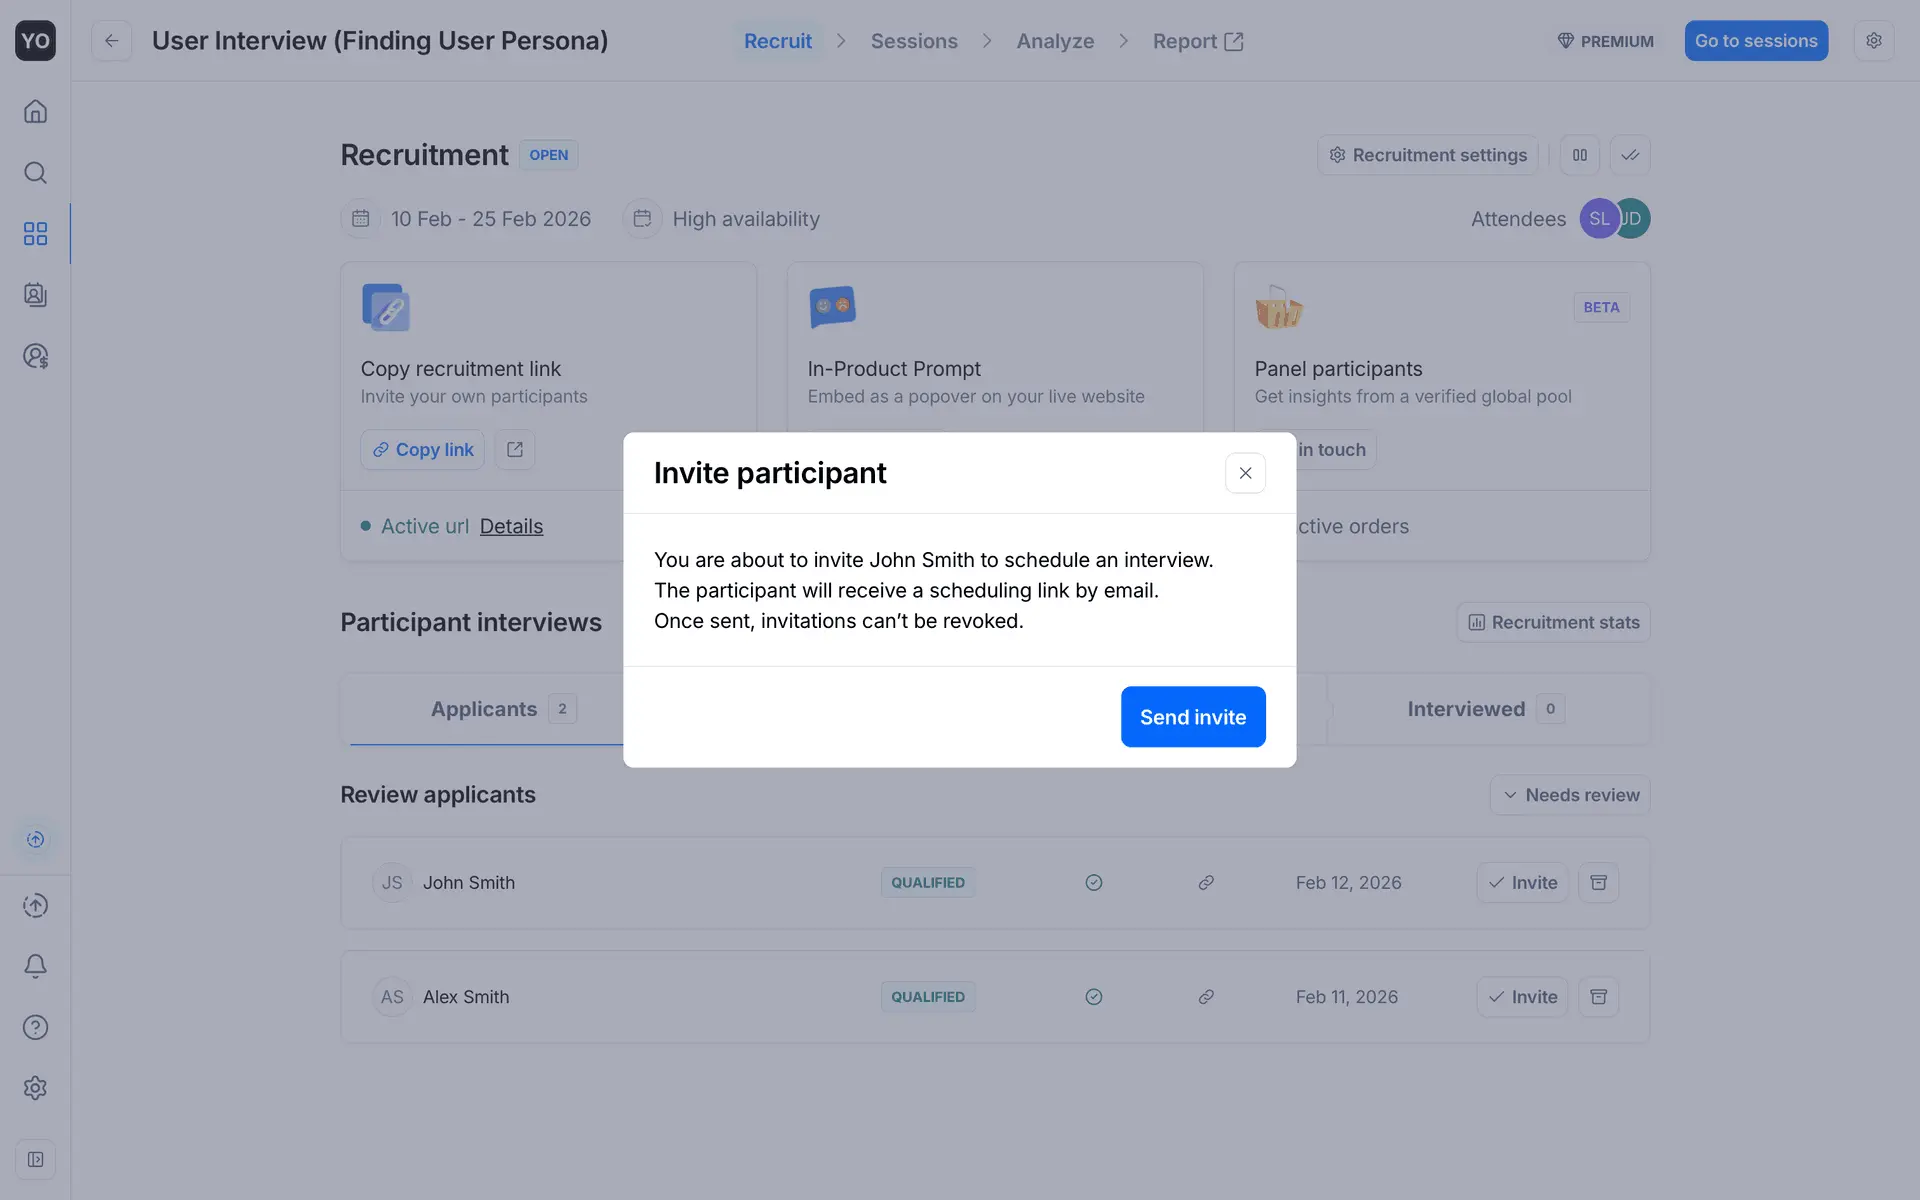This screenshot has height=1200, width=1920.
Task: Open search from the sidebar
Action: pyautogui.click(x=35, y=173)
